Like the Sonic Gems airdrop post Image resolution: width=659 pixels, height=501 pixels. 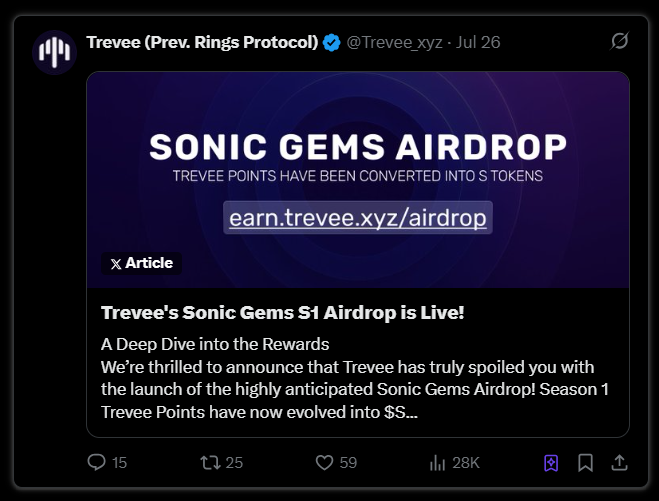tap(324, 462)
